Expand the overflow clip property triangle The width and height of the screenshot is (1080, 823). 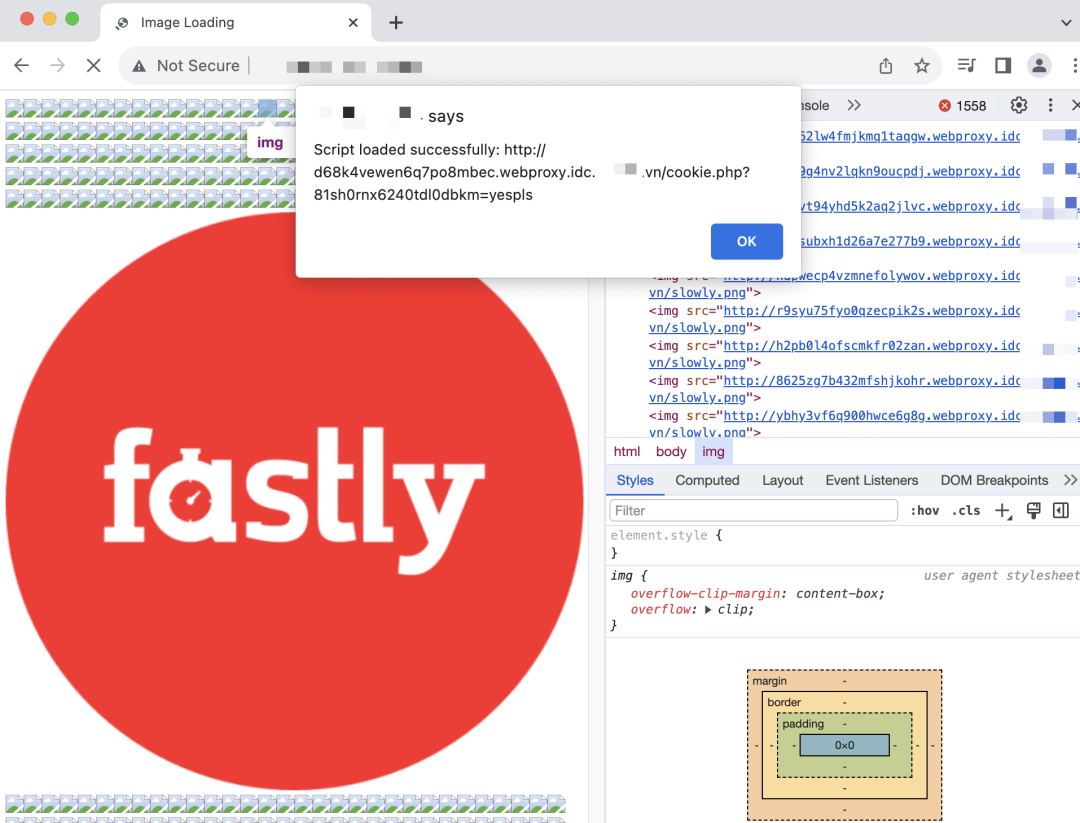(x=707, y=610)
